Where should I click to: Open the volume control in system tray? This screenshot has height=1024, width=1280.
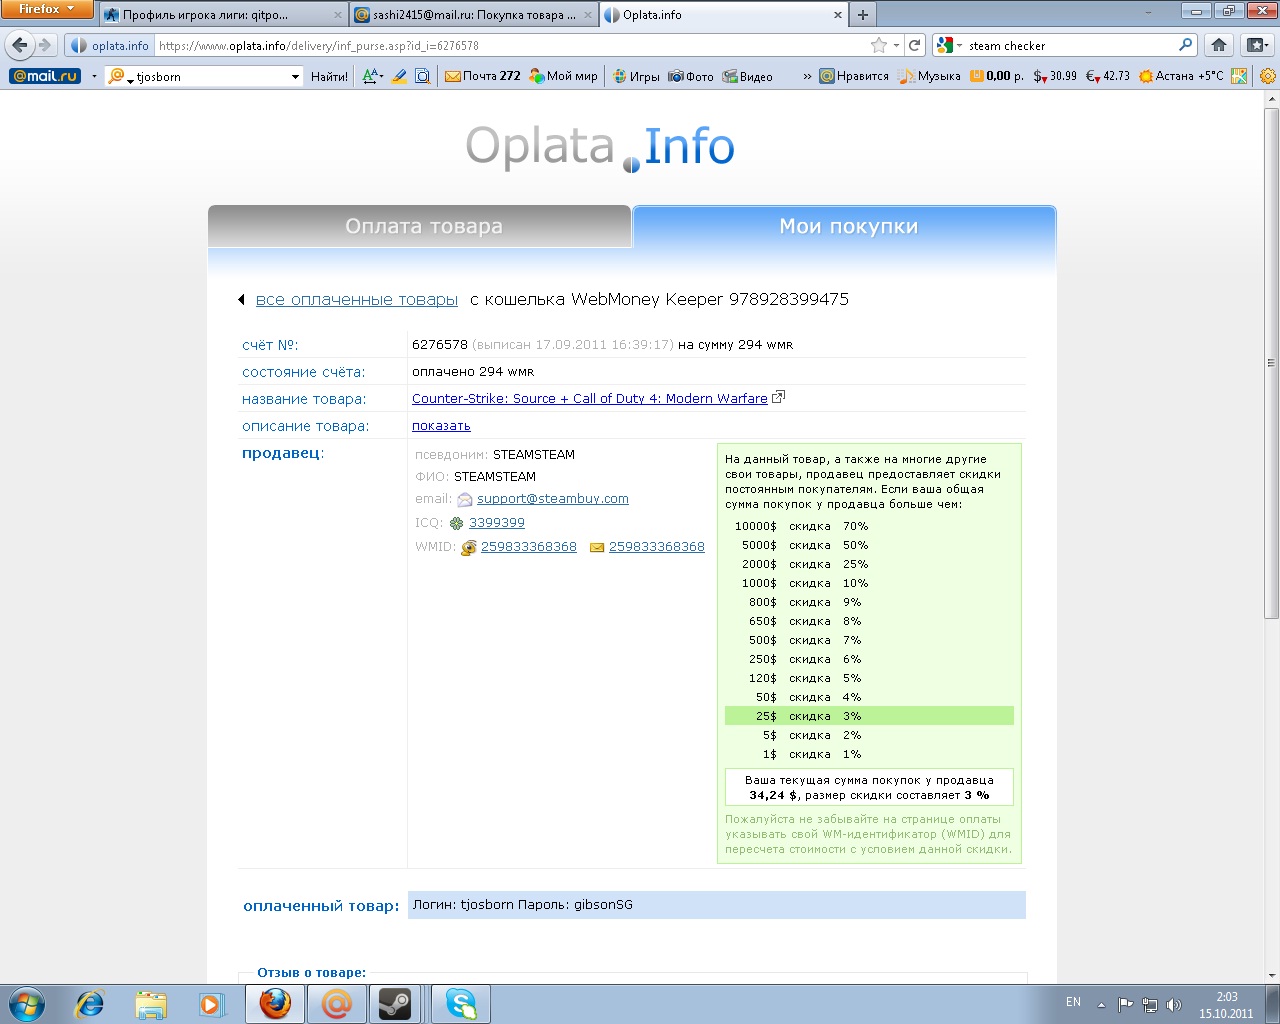[x=1173, y=1004]
